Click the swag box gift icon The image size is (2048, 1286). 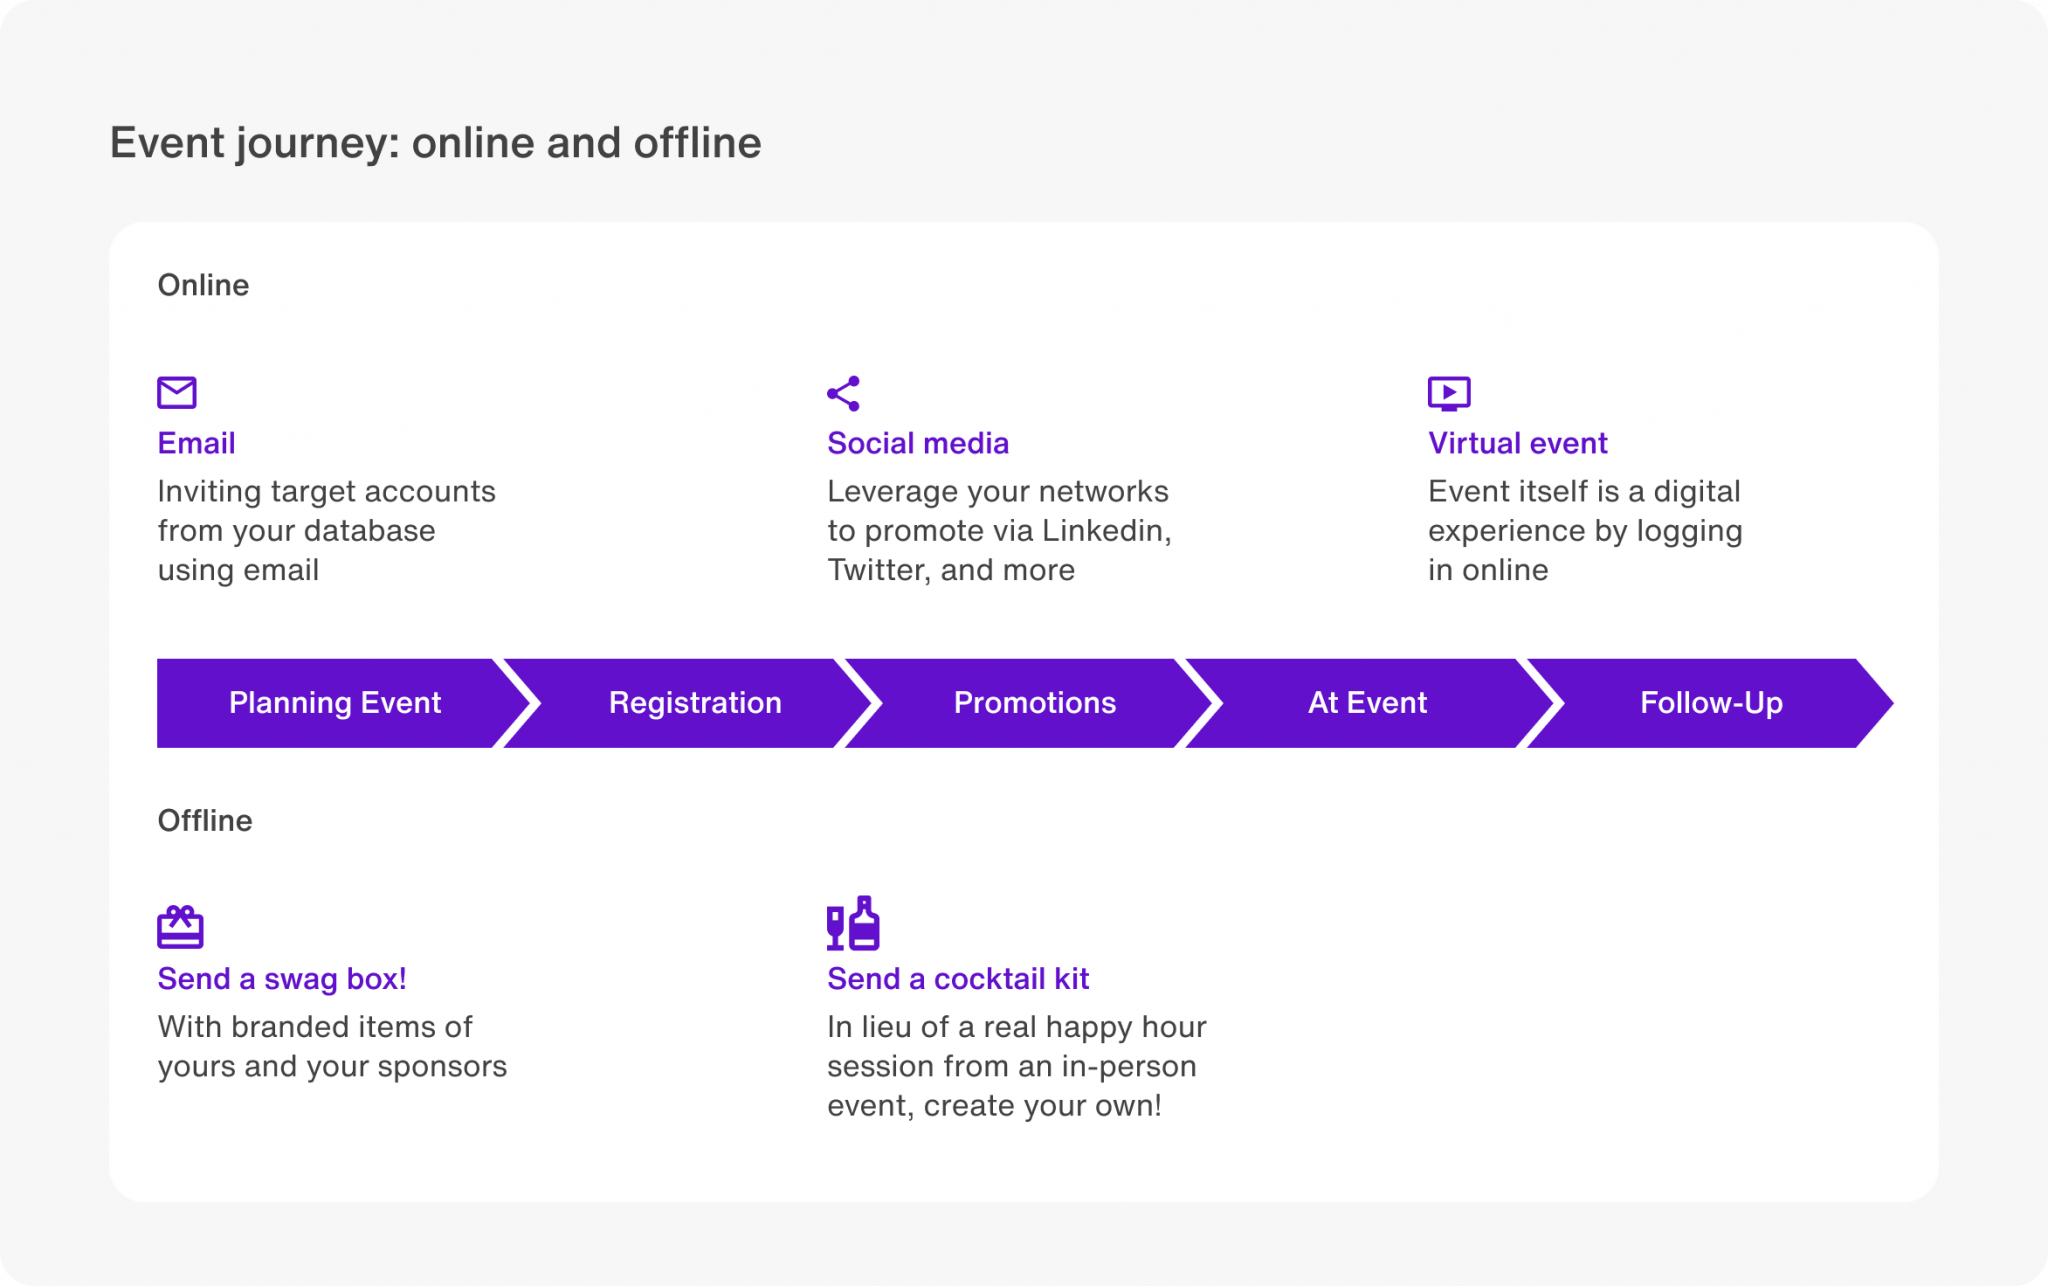[180, 927]
